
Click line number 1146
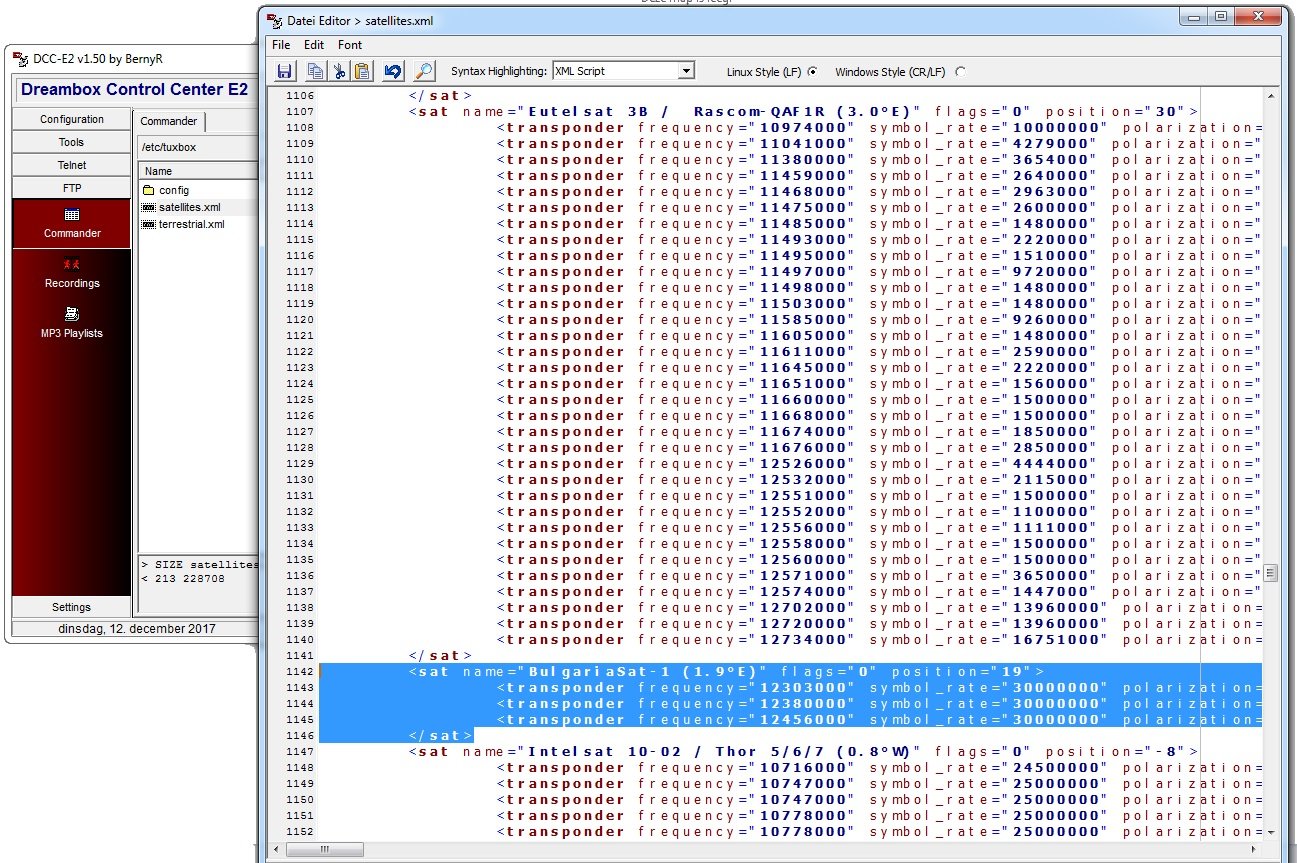[299, 736]
